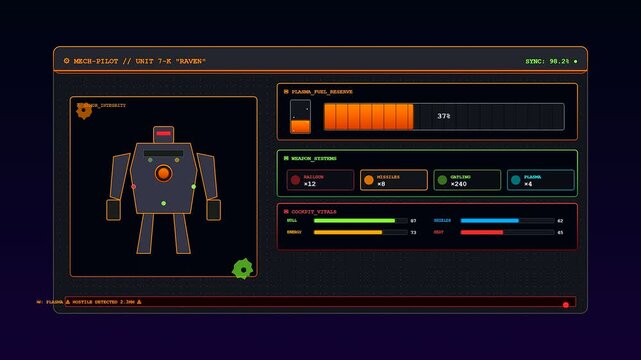Click the red dot in alert ticker
Viewport: 641px width, 360px height.
566,305
